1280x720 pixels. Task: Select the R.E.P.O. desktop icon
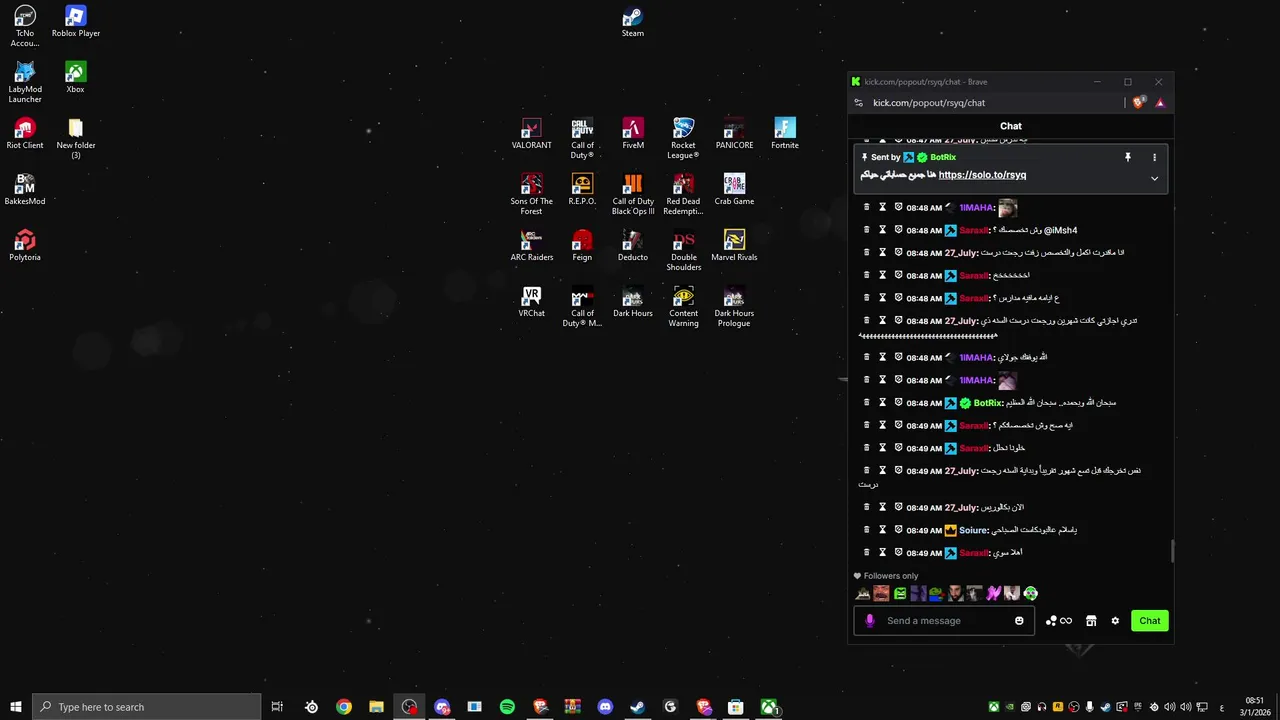point(582,190)
